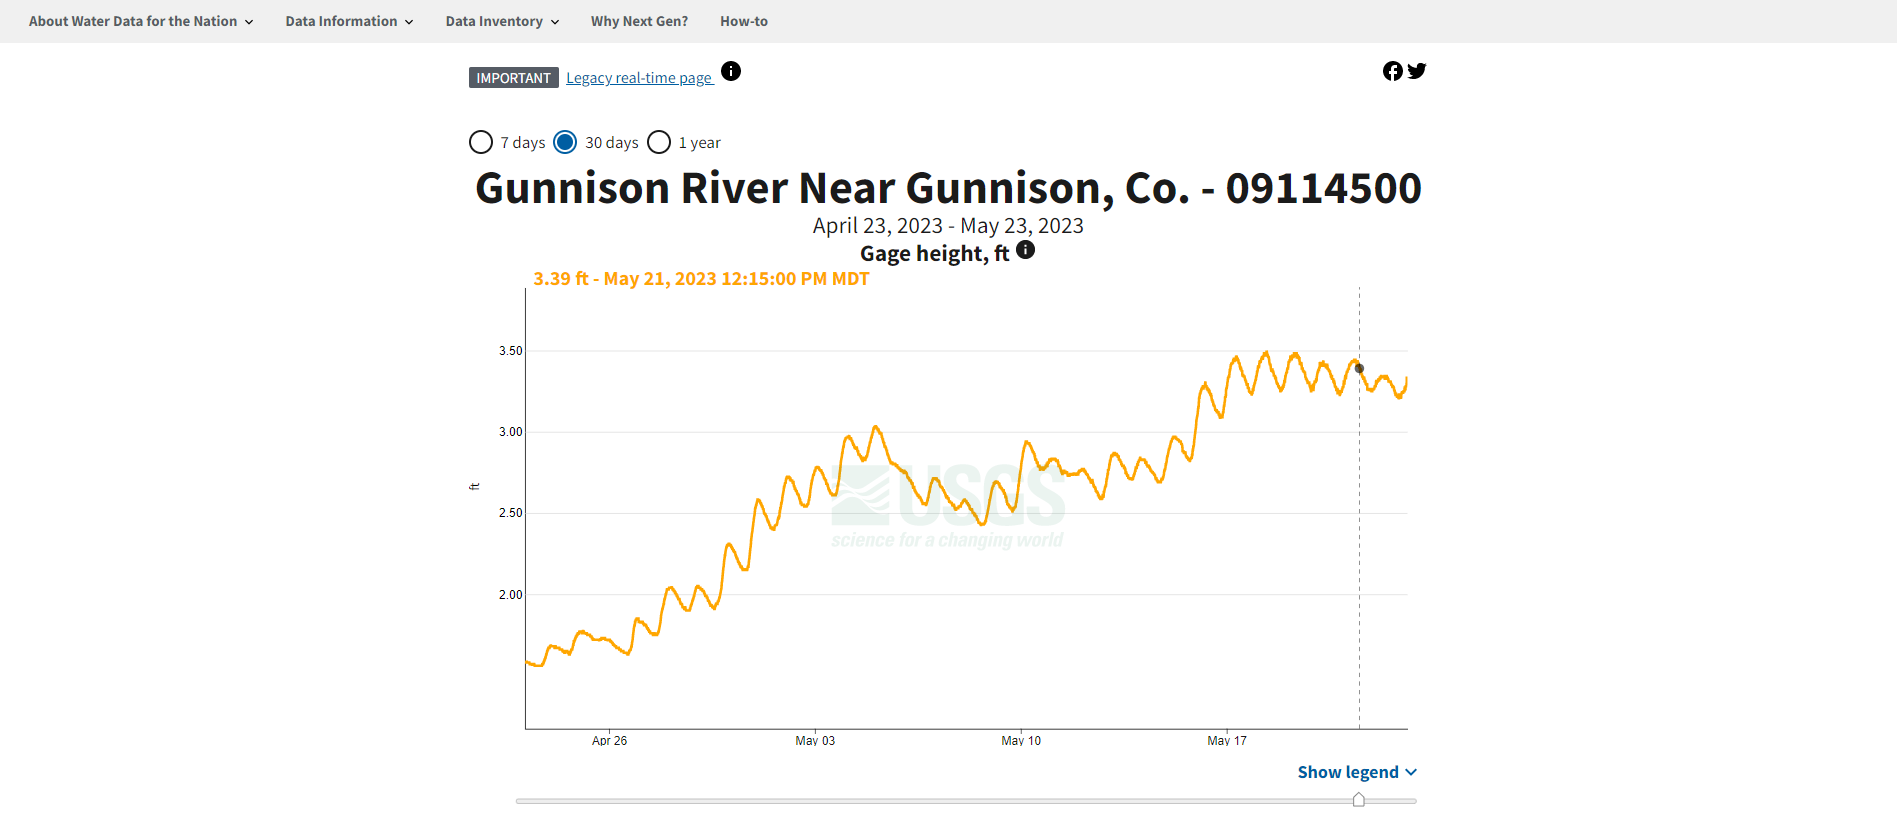Select the 30 days radio button
Screen dimensions: 1897x815
pos(565,142)
